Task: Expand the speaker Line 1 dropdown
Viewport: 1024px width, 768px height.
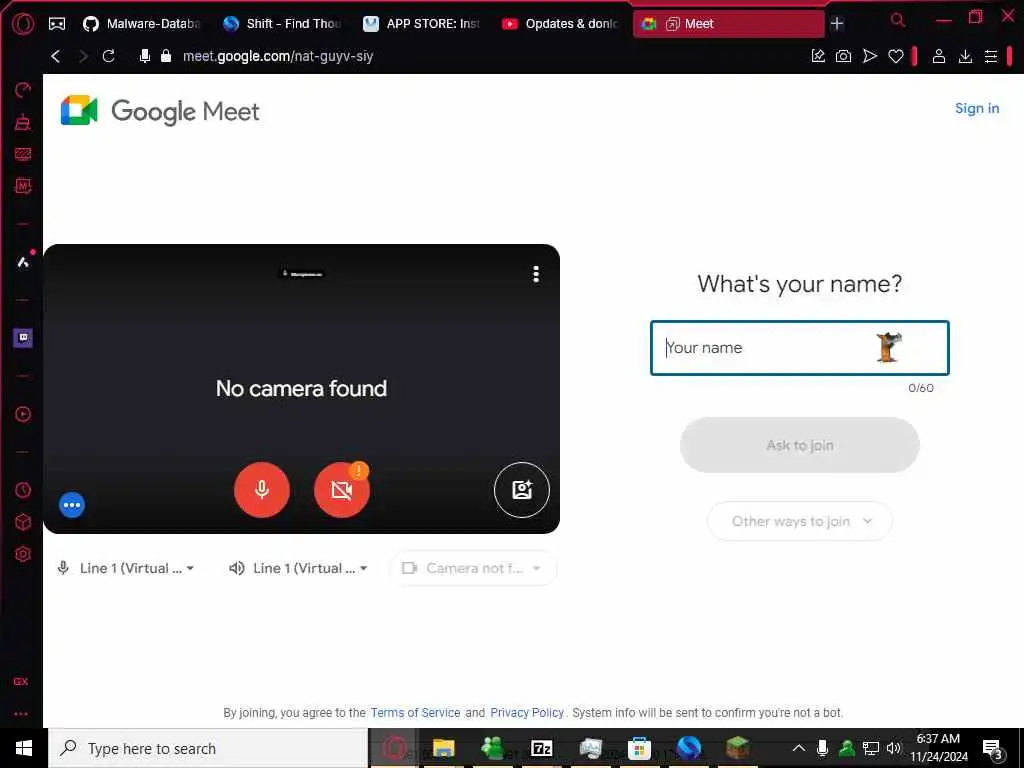Action: pyautogui.click(x=299, y=568)
